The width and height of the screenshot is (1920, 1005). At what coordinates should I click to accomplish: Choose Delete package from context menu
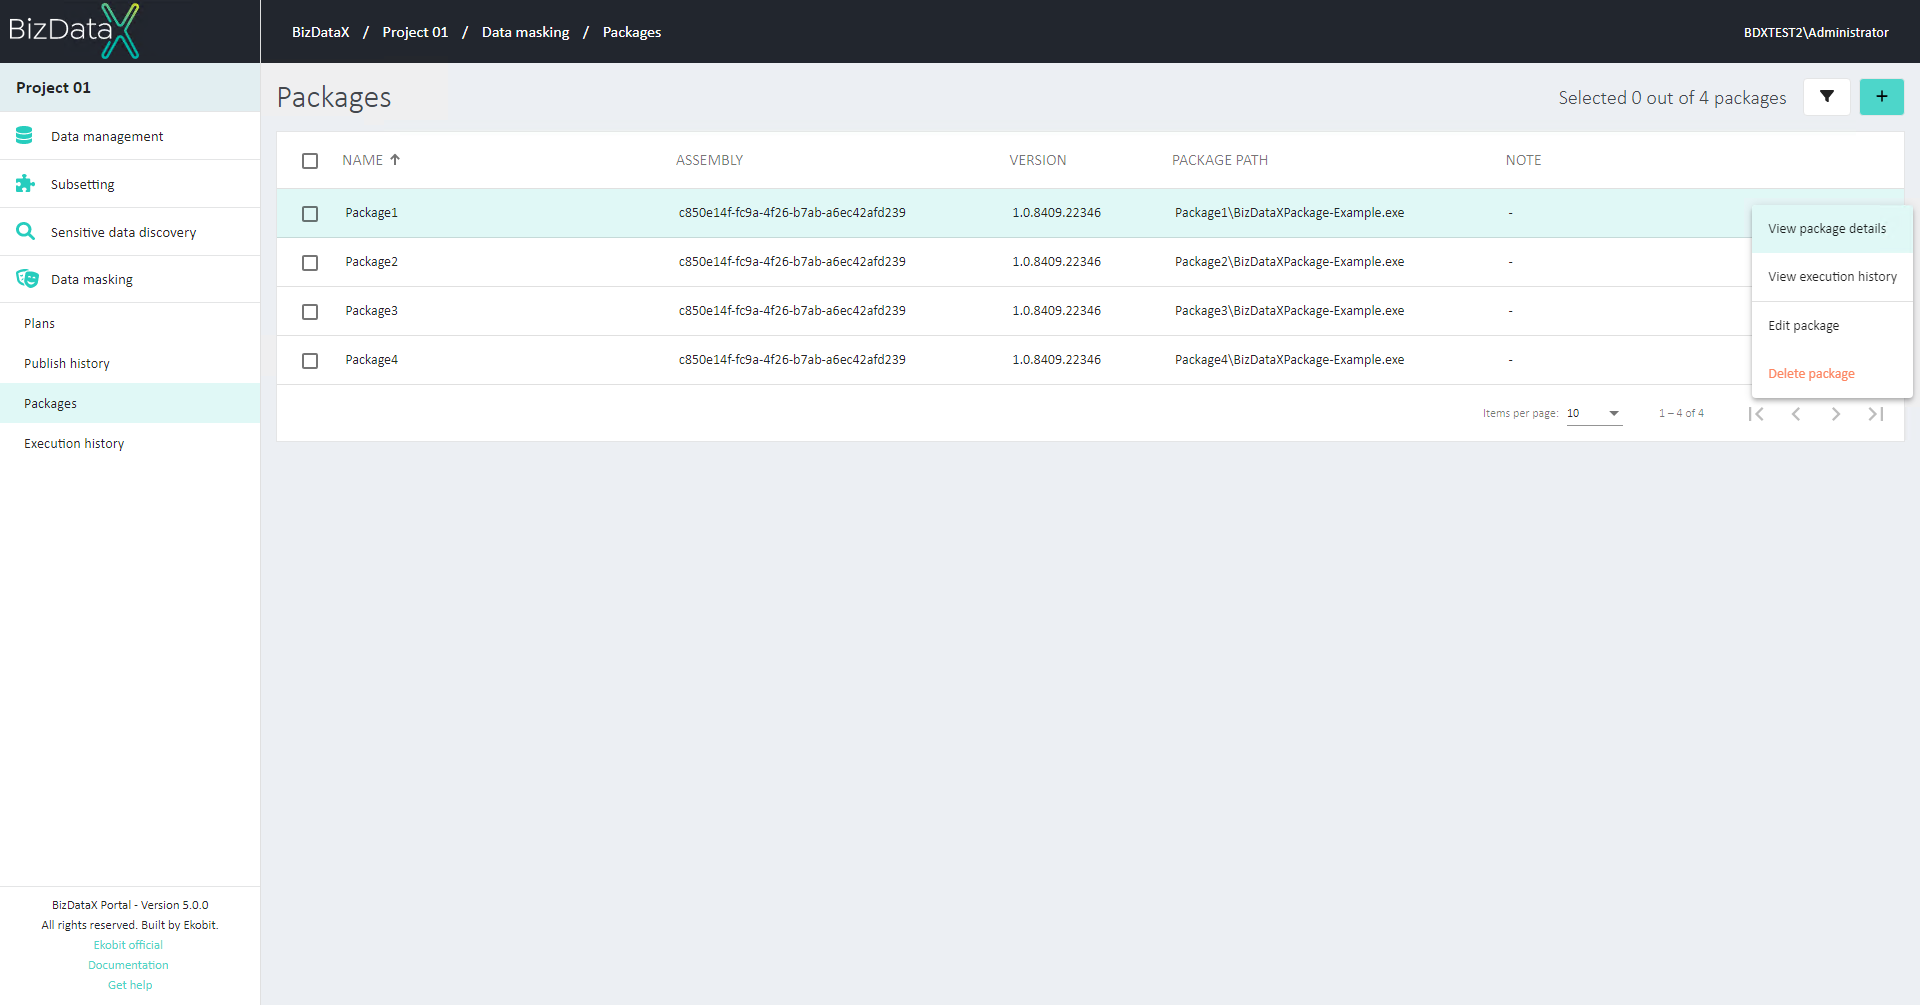click(x=1832, y=373)
